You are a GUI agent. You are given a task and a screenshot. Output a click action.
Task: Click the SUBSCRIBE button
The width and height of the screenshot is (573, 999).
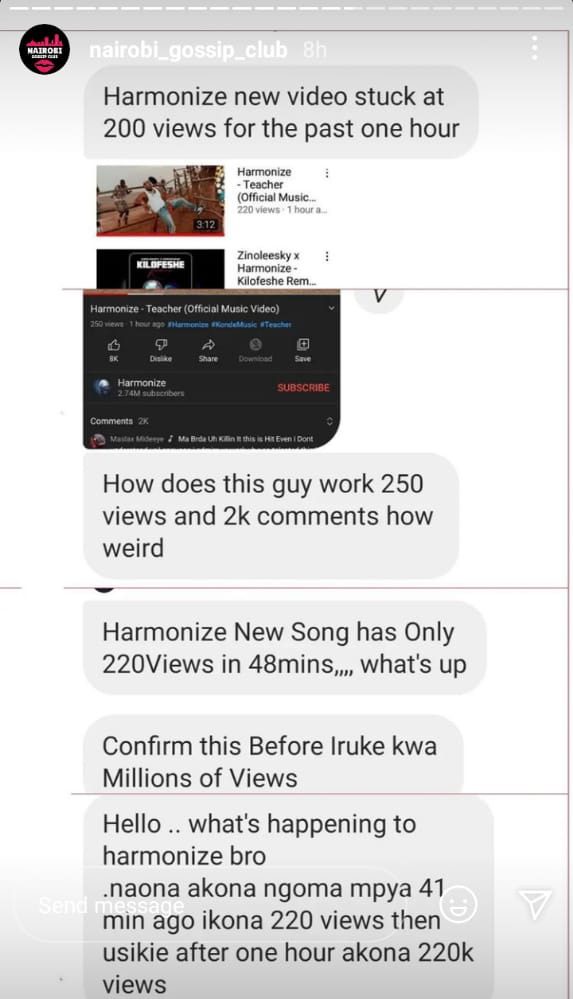coord(303,387)
